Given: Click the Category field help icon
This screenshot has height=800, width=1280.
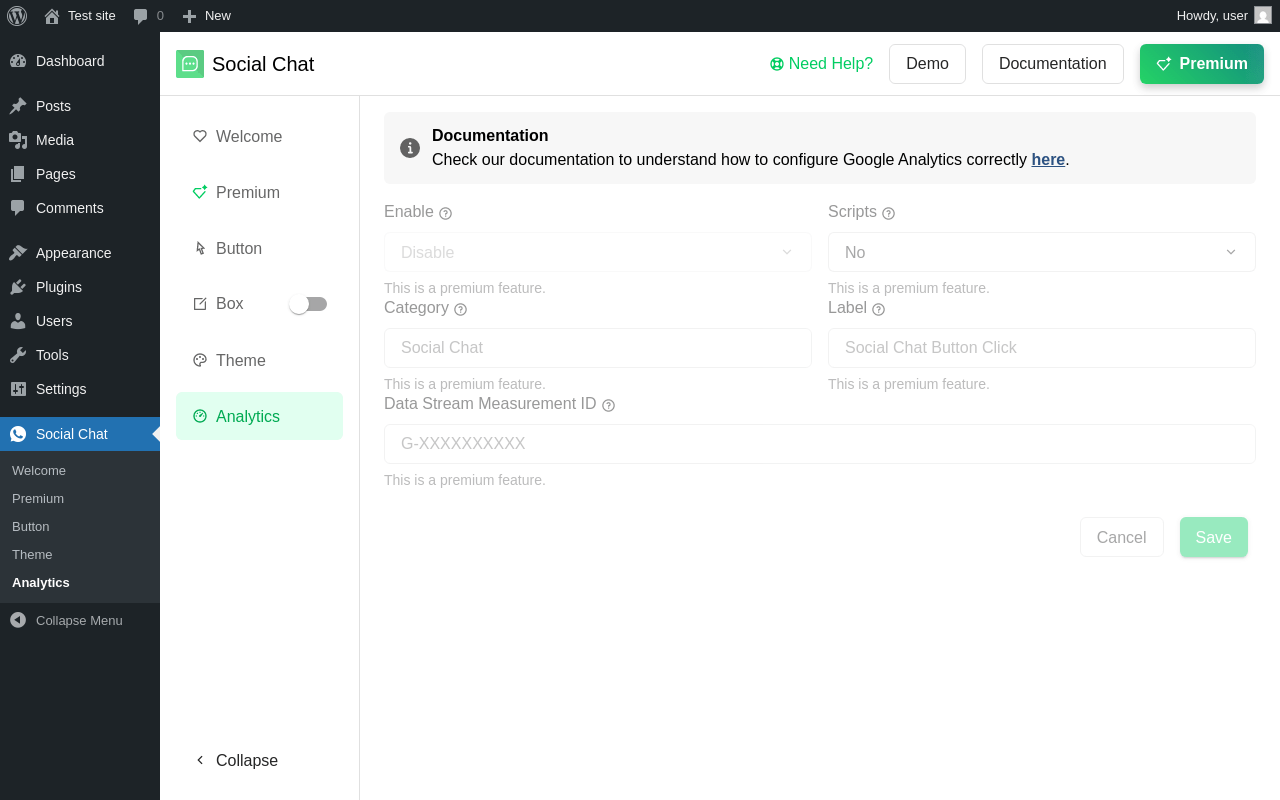Looking at the screenshot, I should [x=461, y=309].
